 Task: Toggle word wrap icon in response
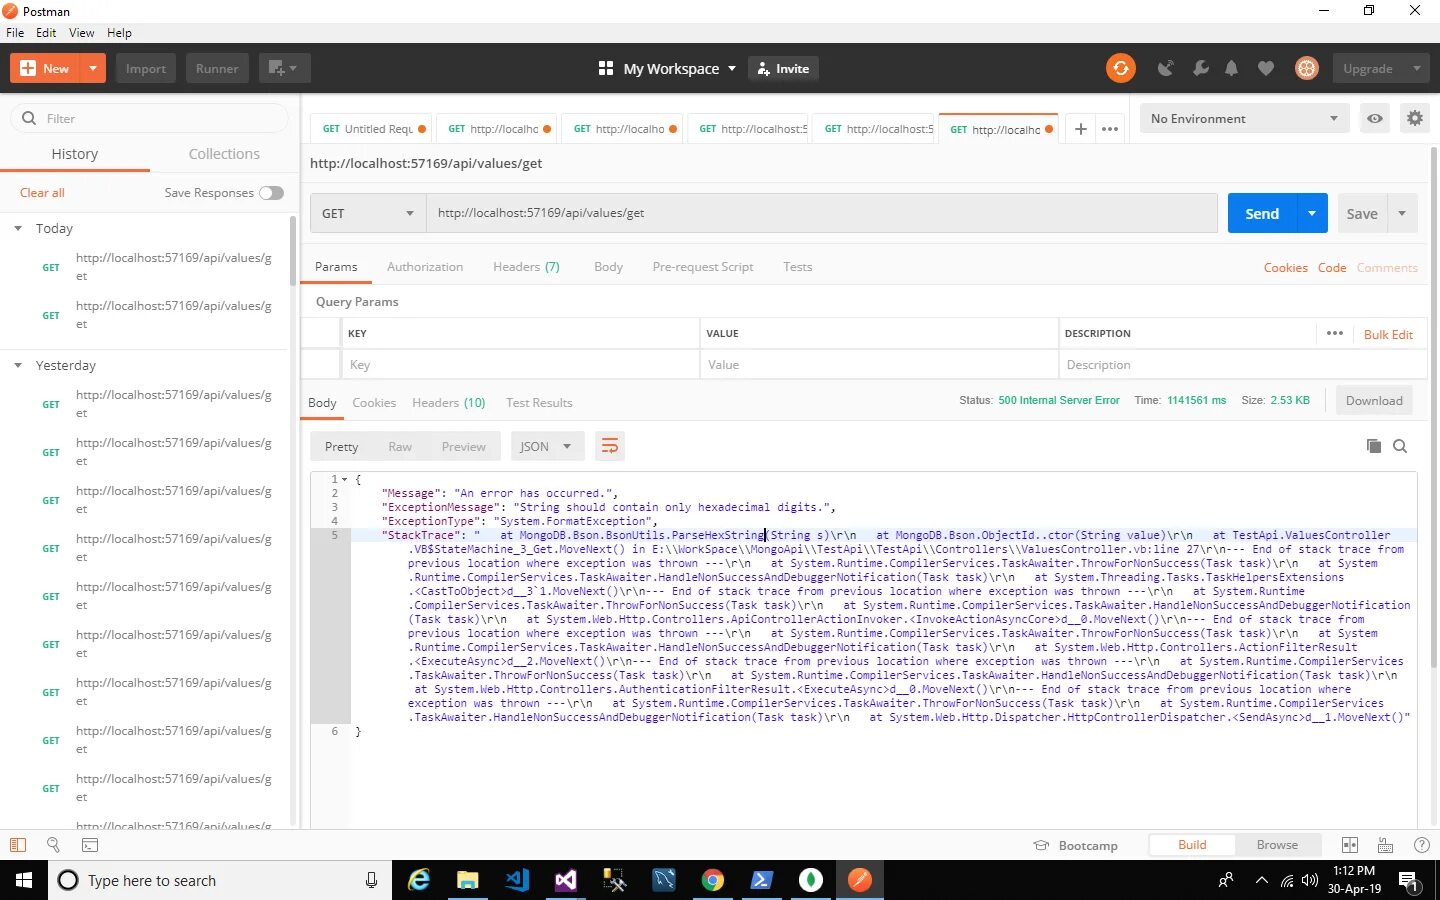(x=609, y=446)
